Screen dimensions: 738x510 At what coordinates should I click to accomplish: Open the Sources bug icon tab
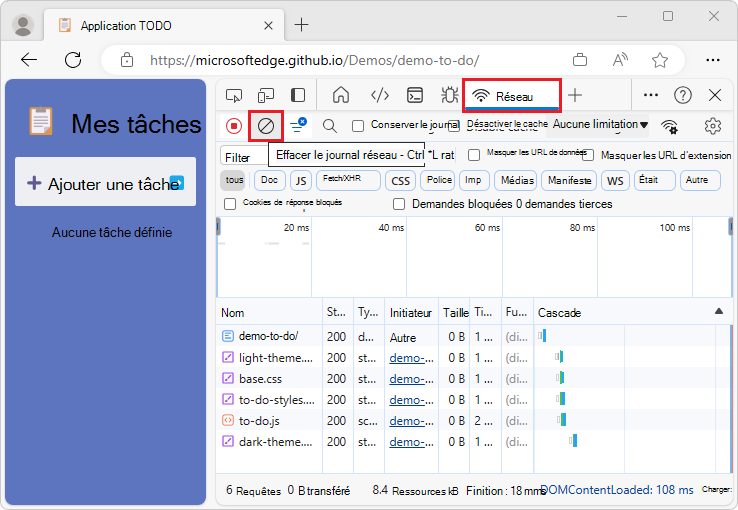point(449,96)
